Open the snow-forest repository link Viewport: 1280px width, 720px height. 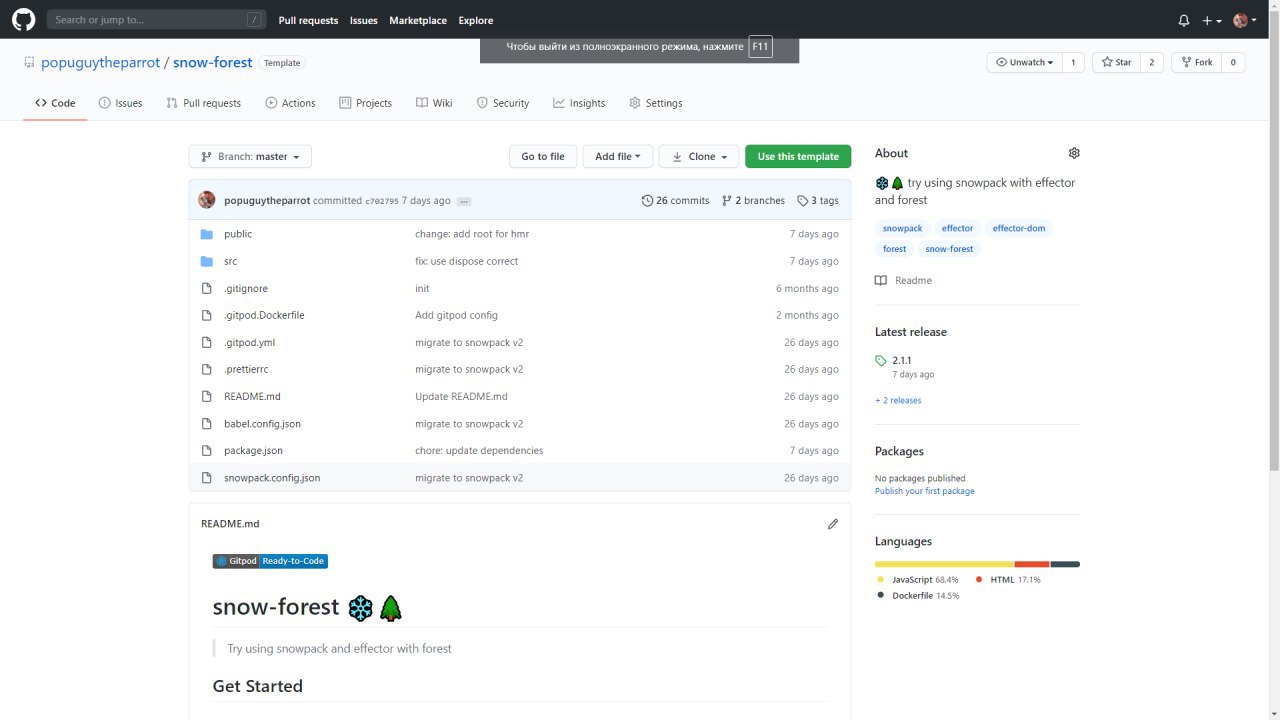pyautogui.click(x=212, y=62)
